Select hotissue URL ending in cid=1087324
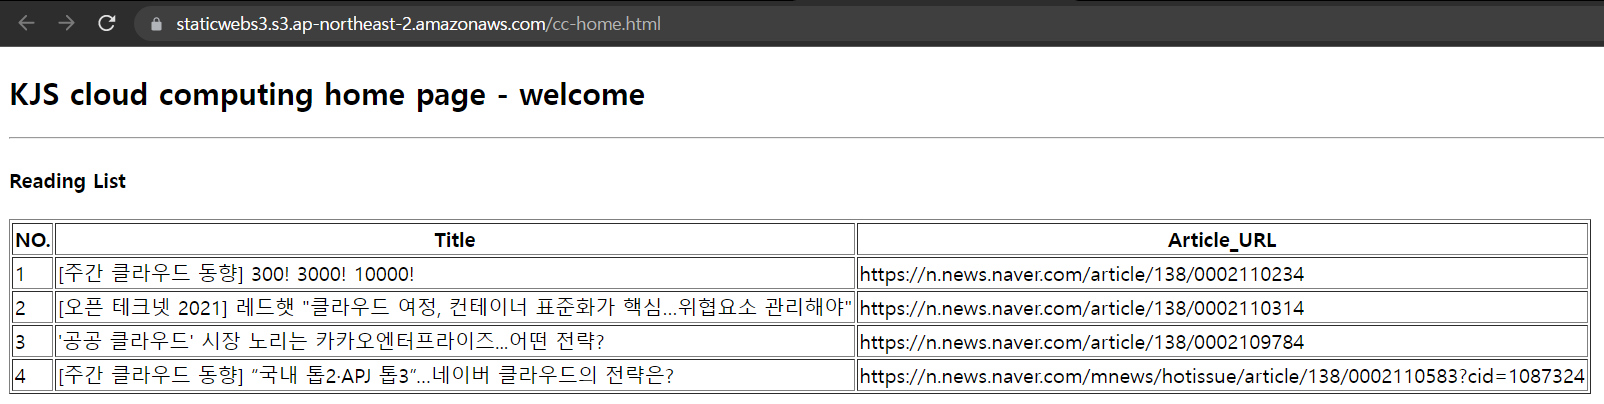Screen dimensions: 1604x404 click(1222, 376)
